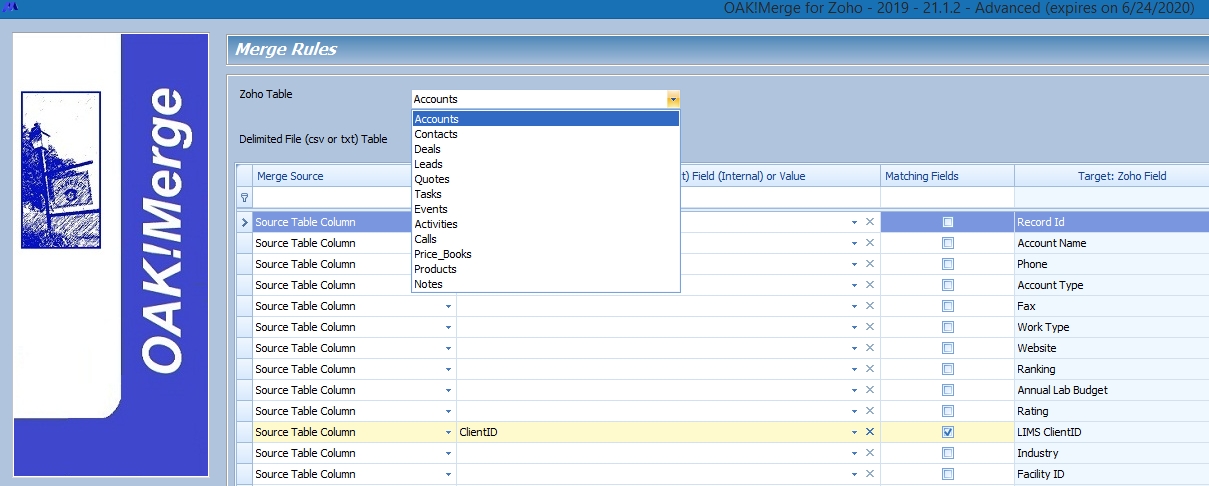Open the field value dropdown in the Rating row
Screen dimensions: 1209x486
coord(854,411)
